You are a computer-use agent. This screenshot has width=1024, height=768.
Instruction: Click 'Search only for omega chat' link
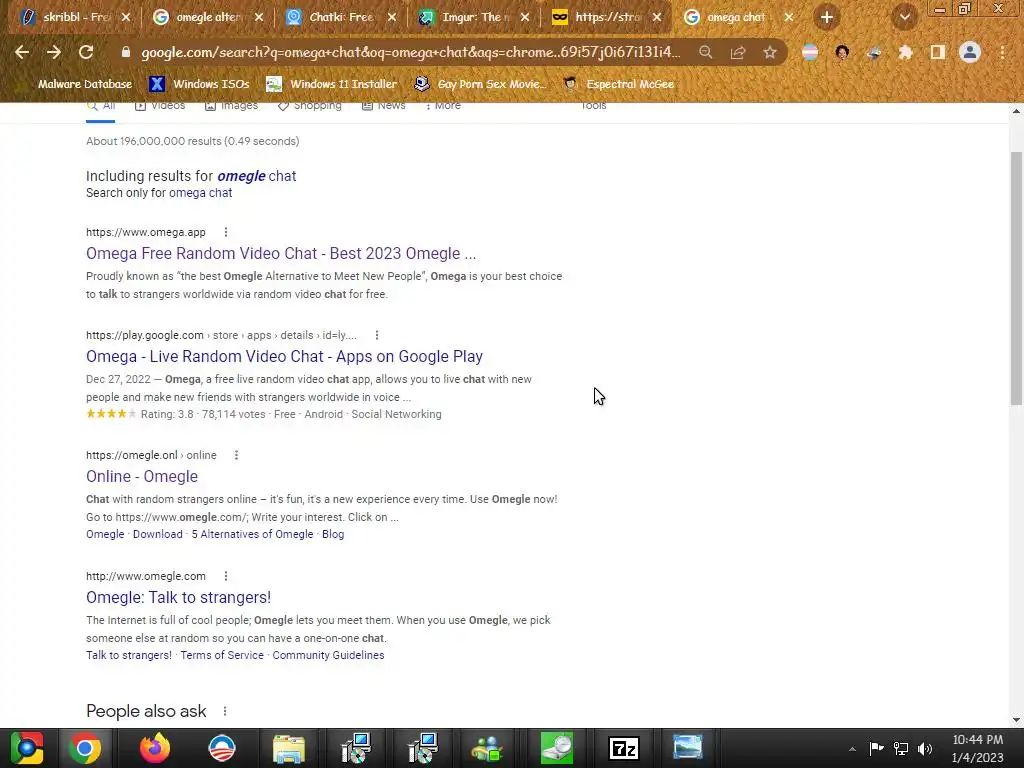tap(200, 193)
